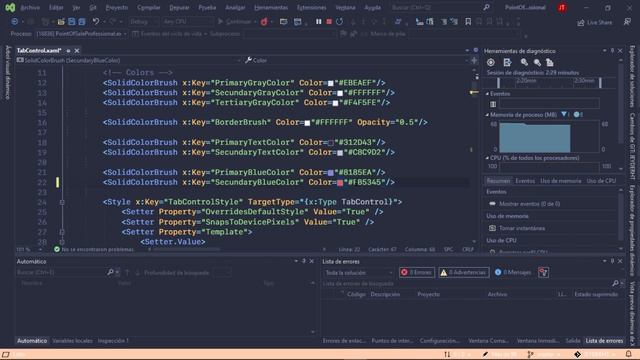Click the bookmark toolbar icon
This screenshot has width=640, height=360.
coord(468,22)
